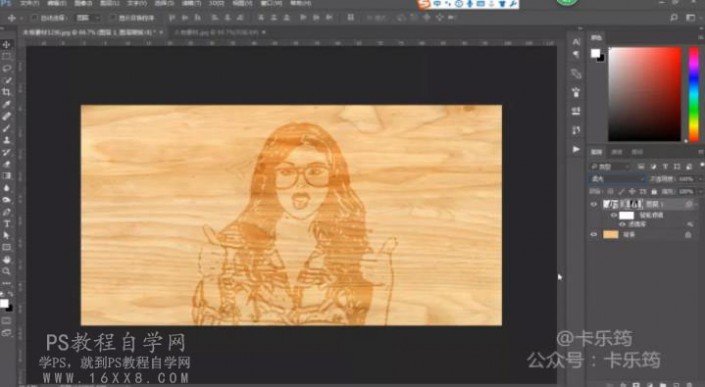705x387 pixels.
Task: Pick a red shade in the color field
Action: coord(644,94)
